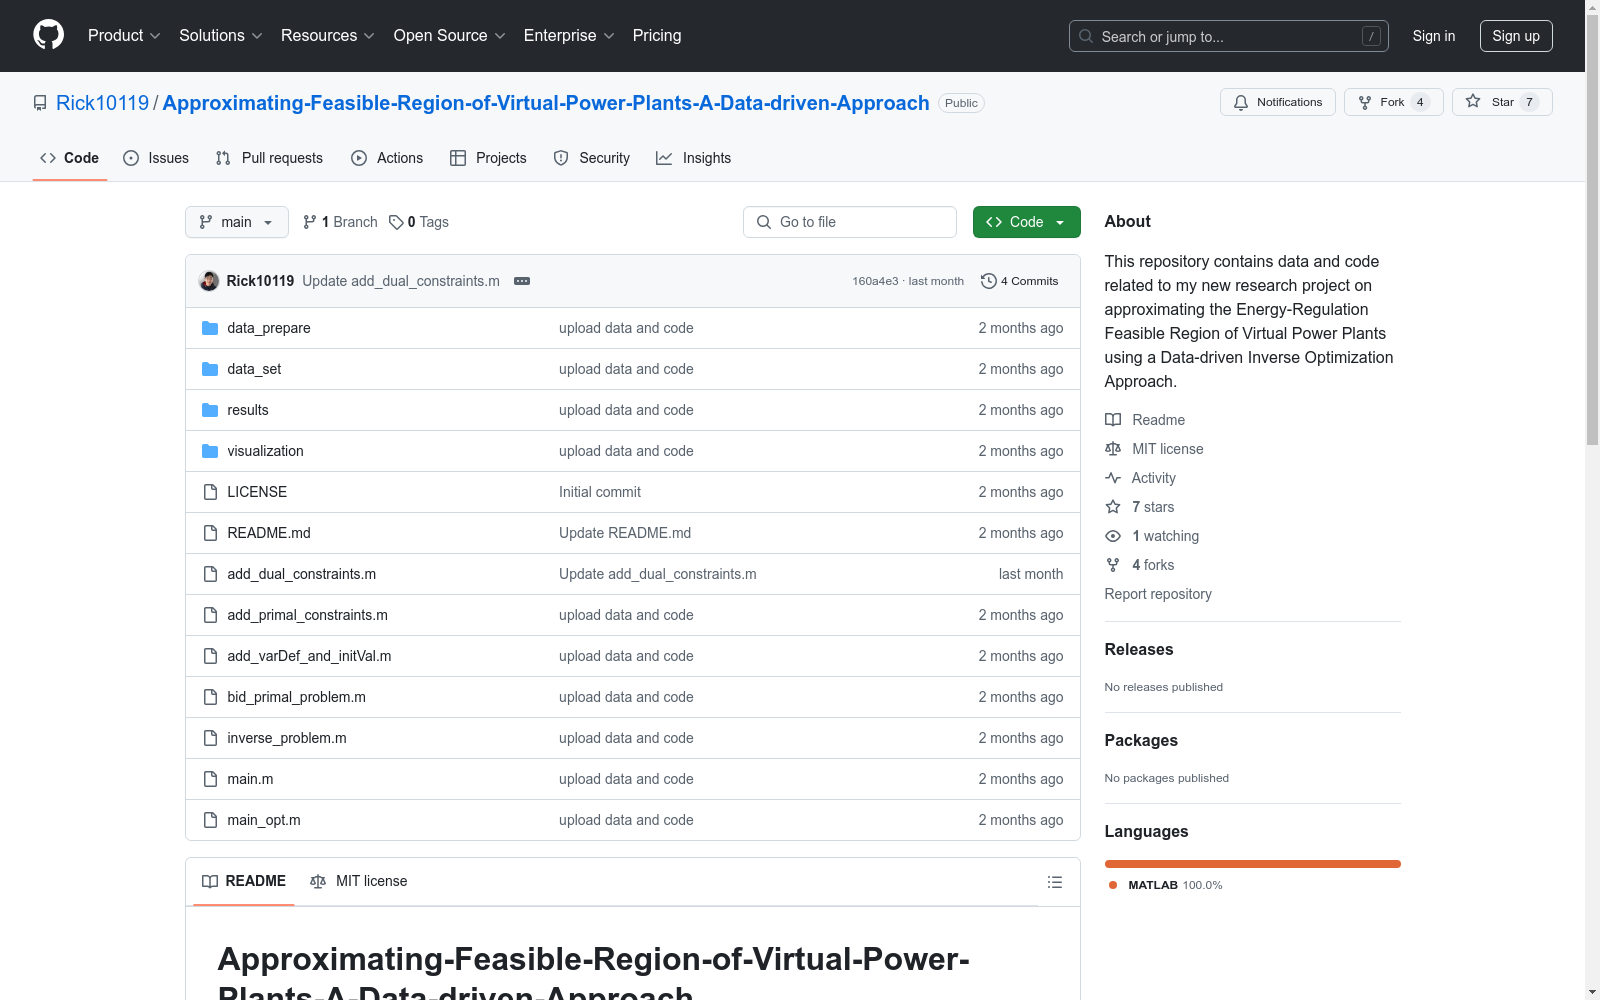Click the Update README.md commit message
The width and height of the screenshot is (1600, 1000).
(625, 533)
